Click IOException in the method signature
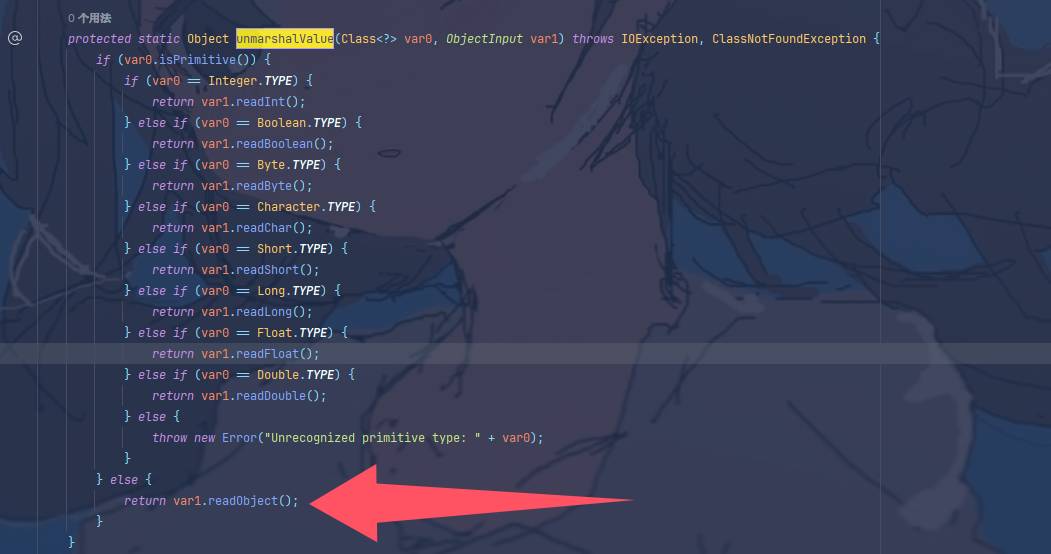1051x554 pixels. coord(660,39)
